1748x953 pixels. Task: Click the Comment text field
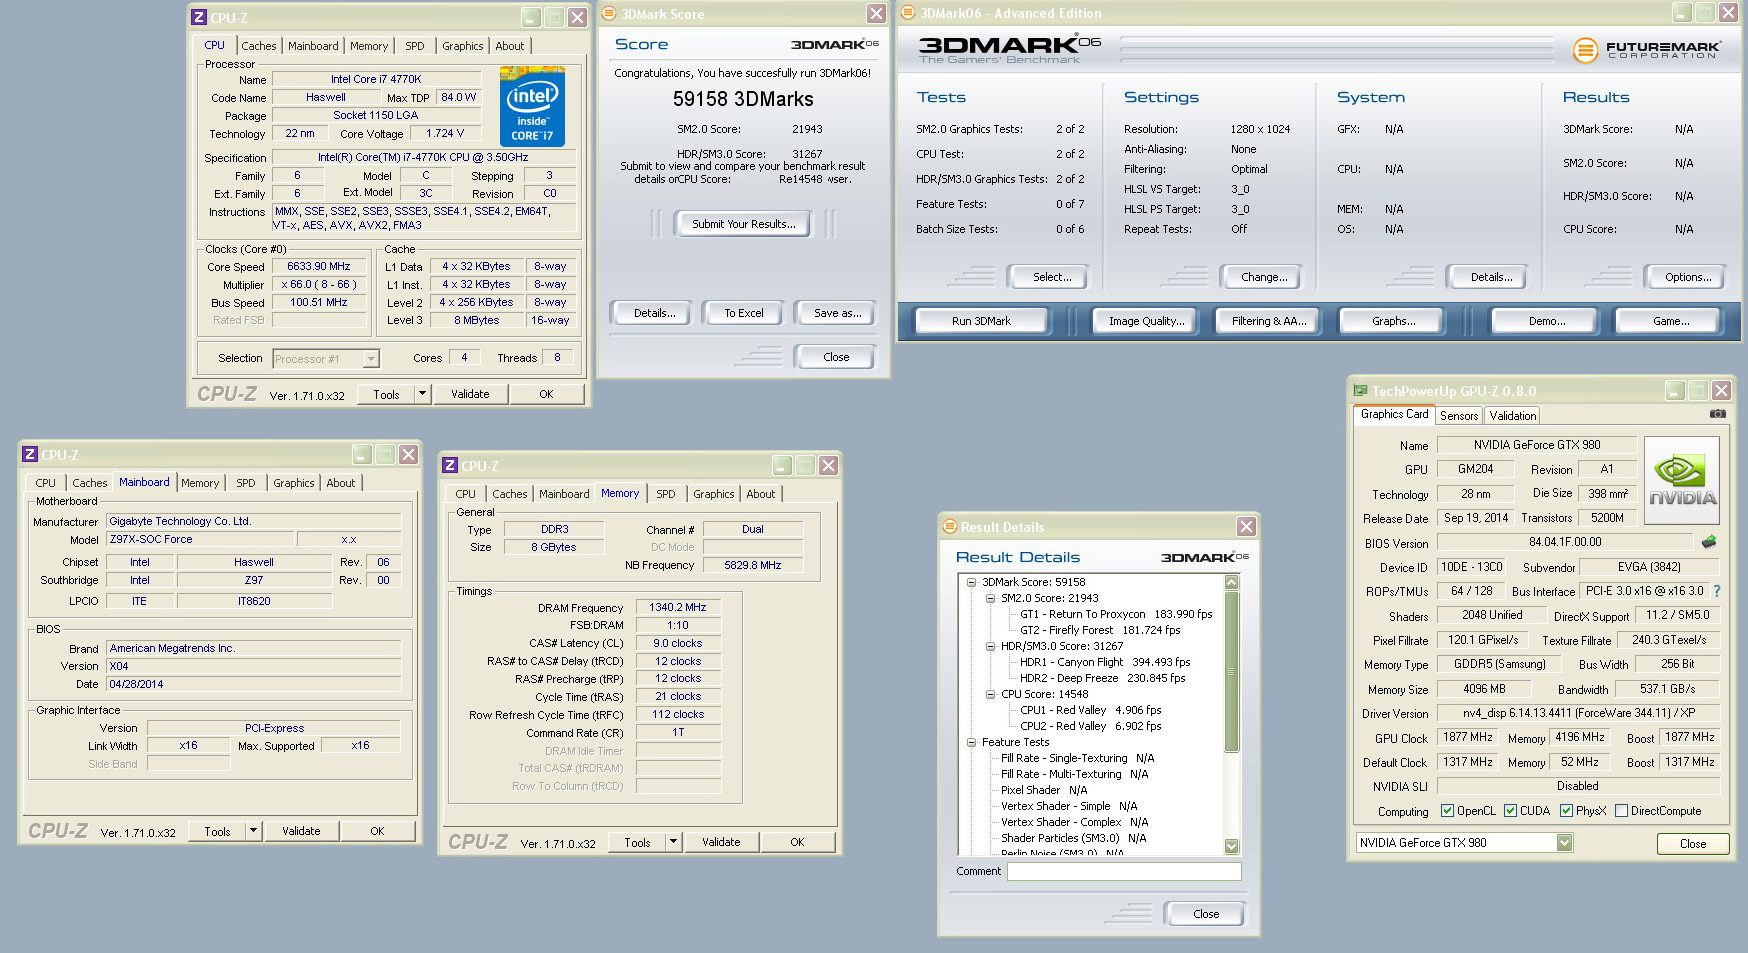[x=1123, y=871]
